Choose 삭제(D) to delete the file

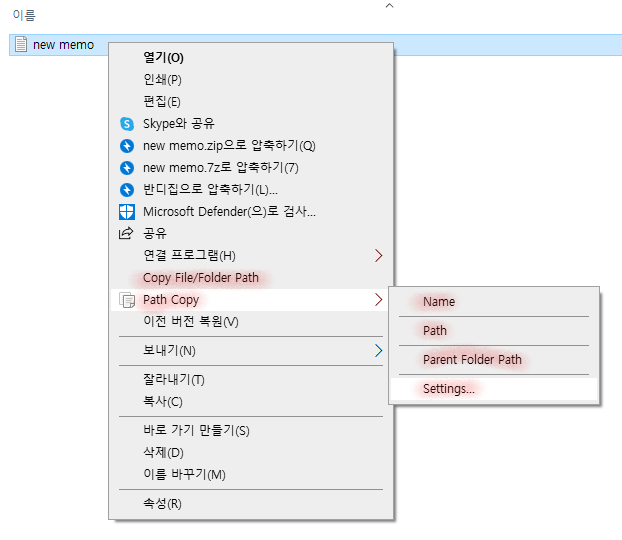251,453
